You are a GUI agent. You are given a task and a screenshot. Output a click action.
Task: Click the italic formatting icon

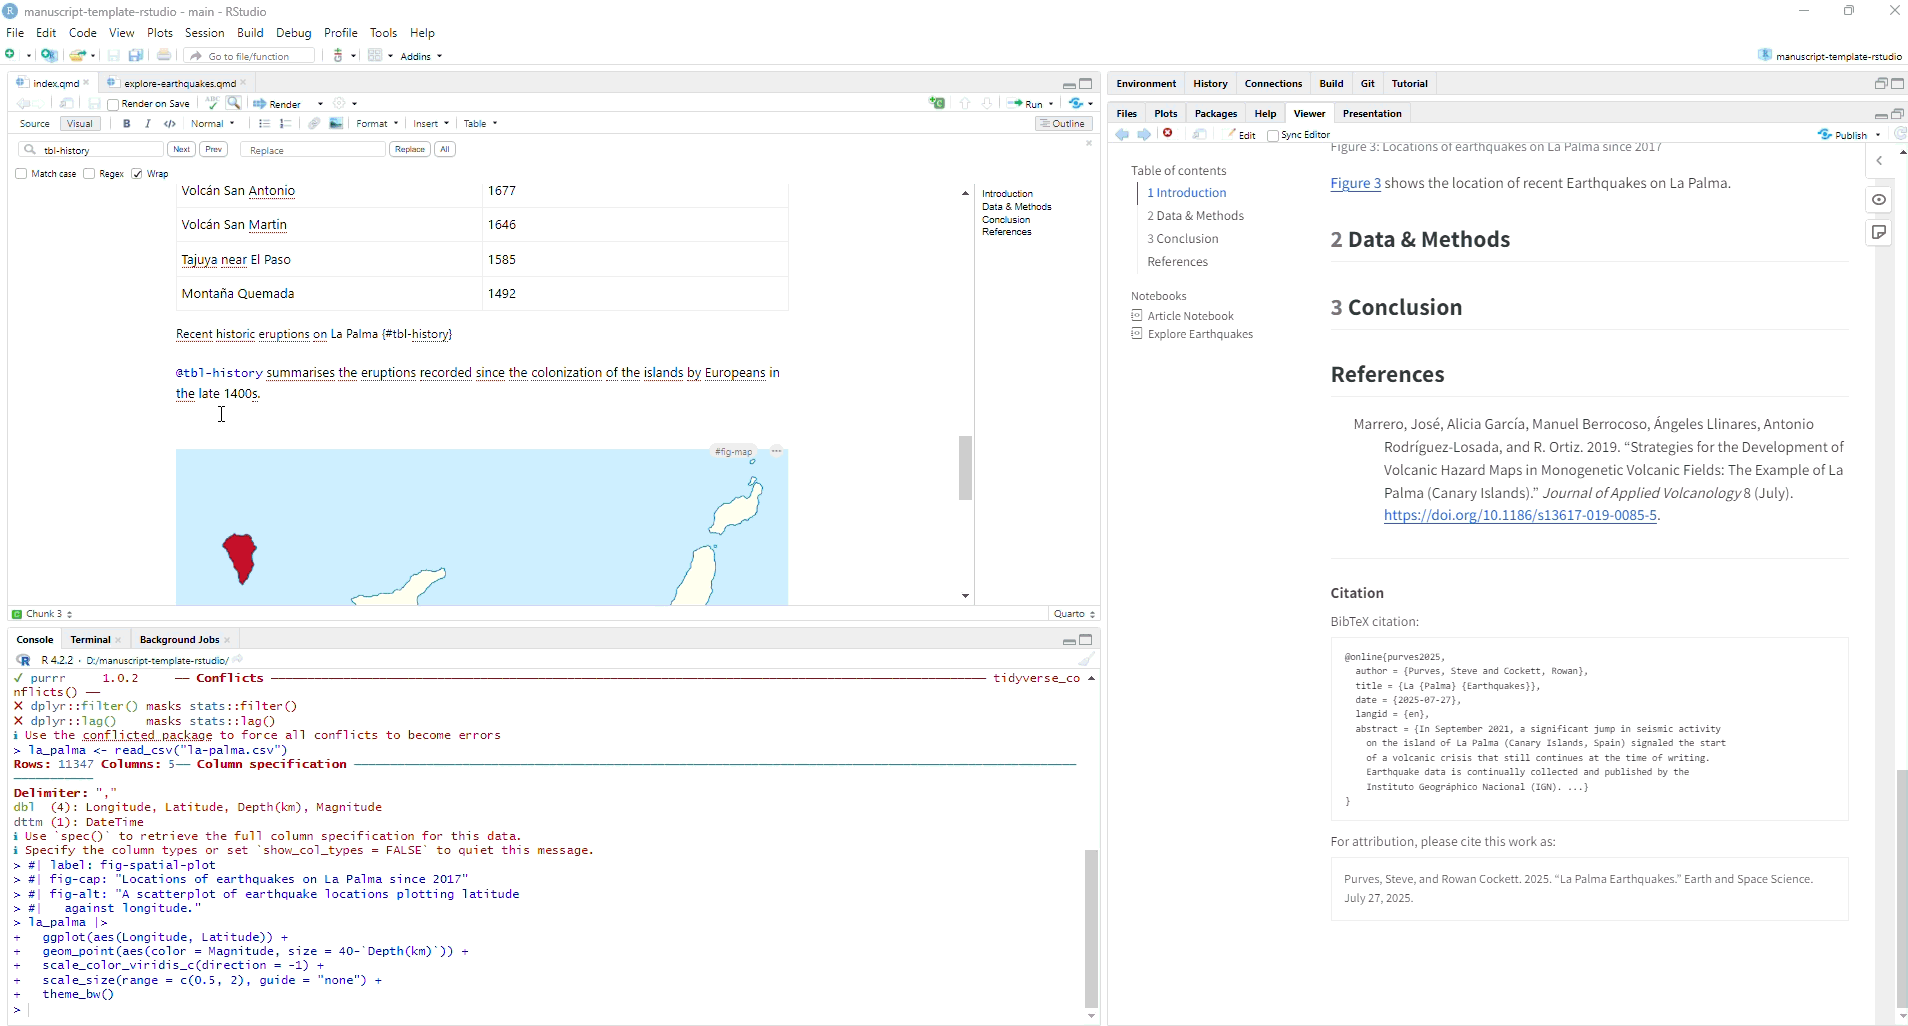point(148,124)
